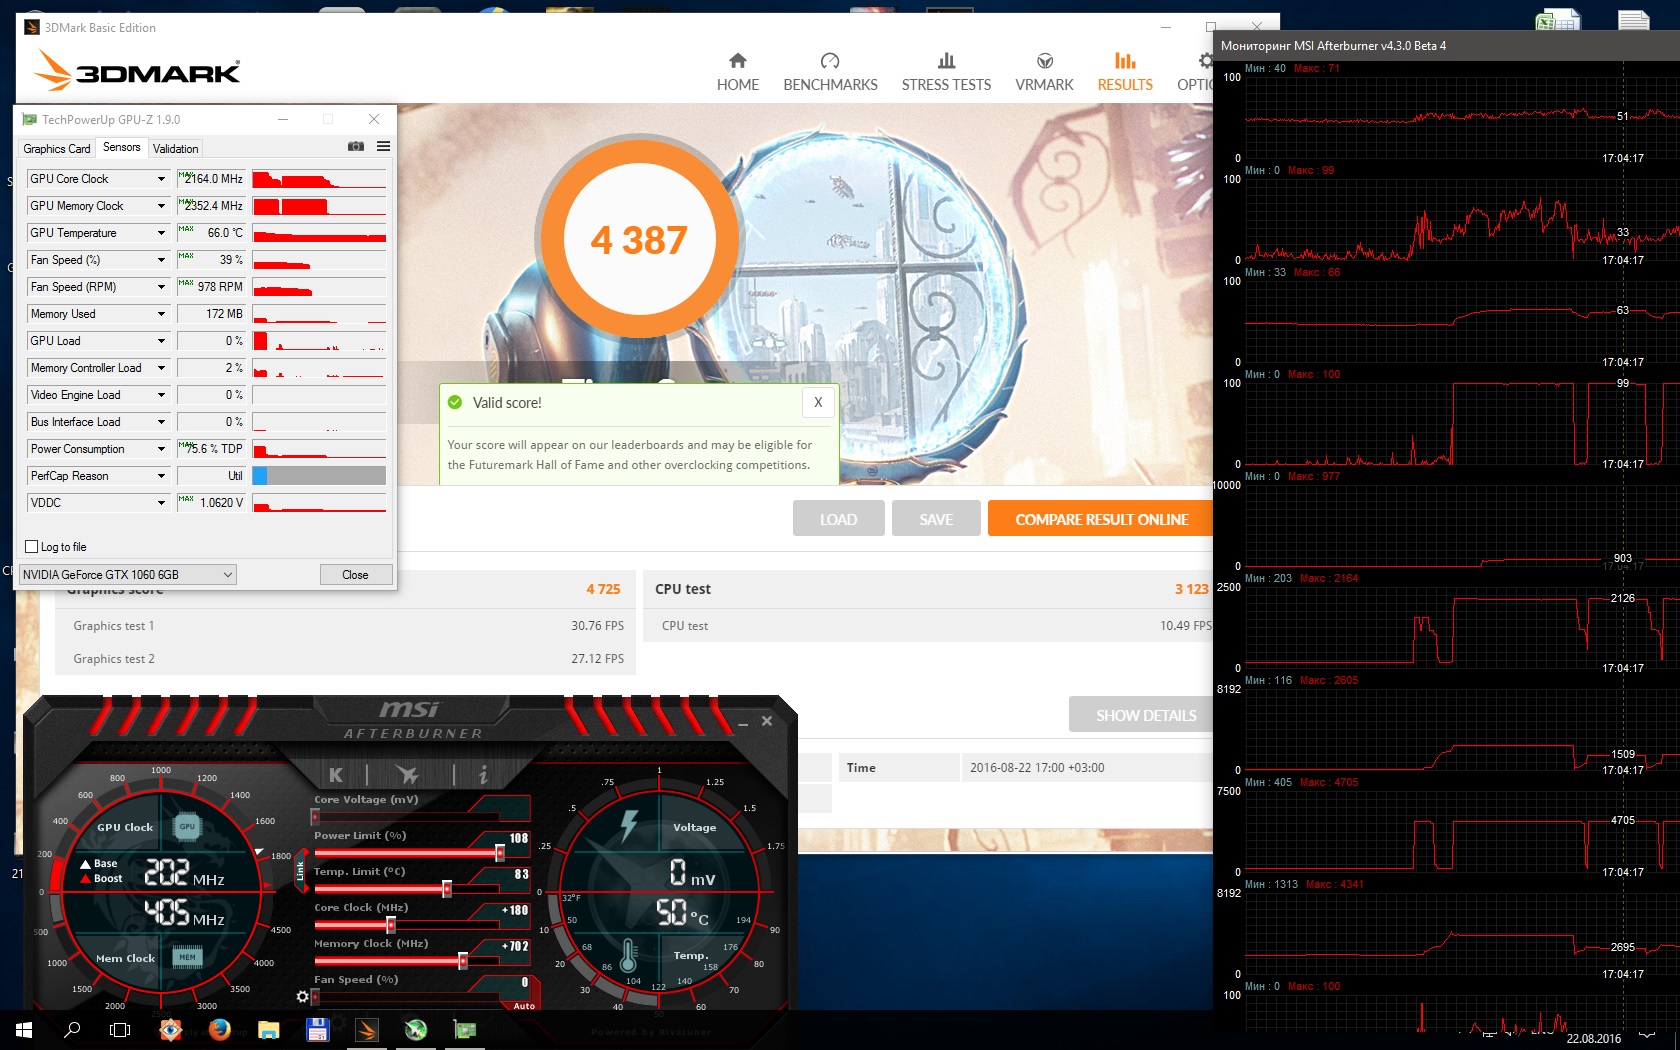Open 3DMark VRMARK section
Viewport: 1680px width, 1050px height.
(x=1044, y=72)
